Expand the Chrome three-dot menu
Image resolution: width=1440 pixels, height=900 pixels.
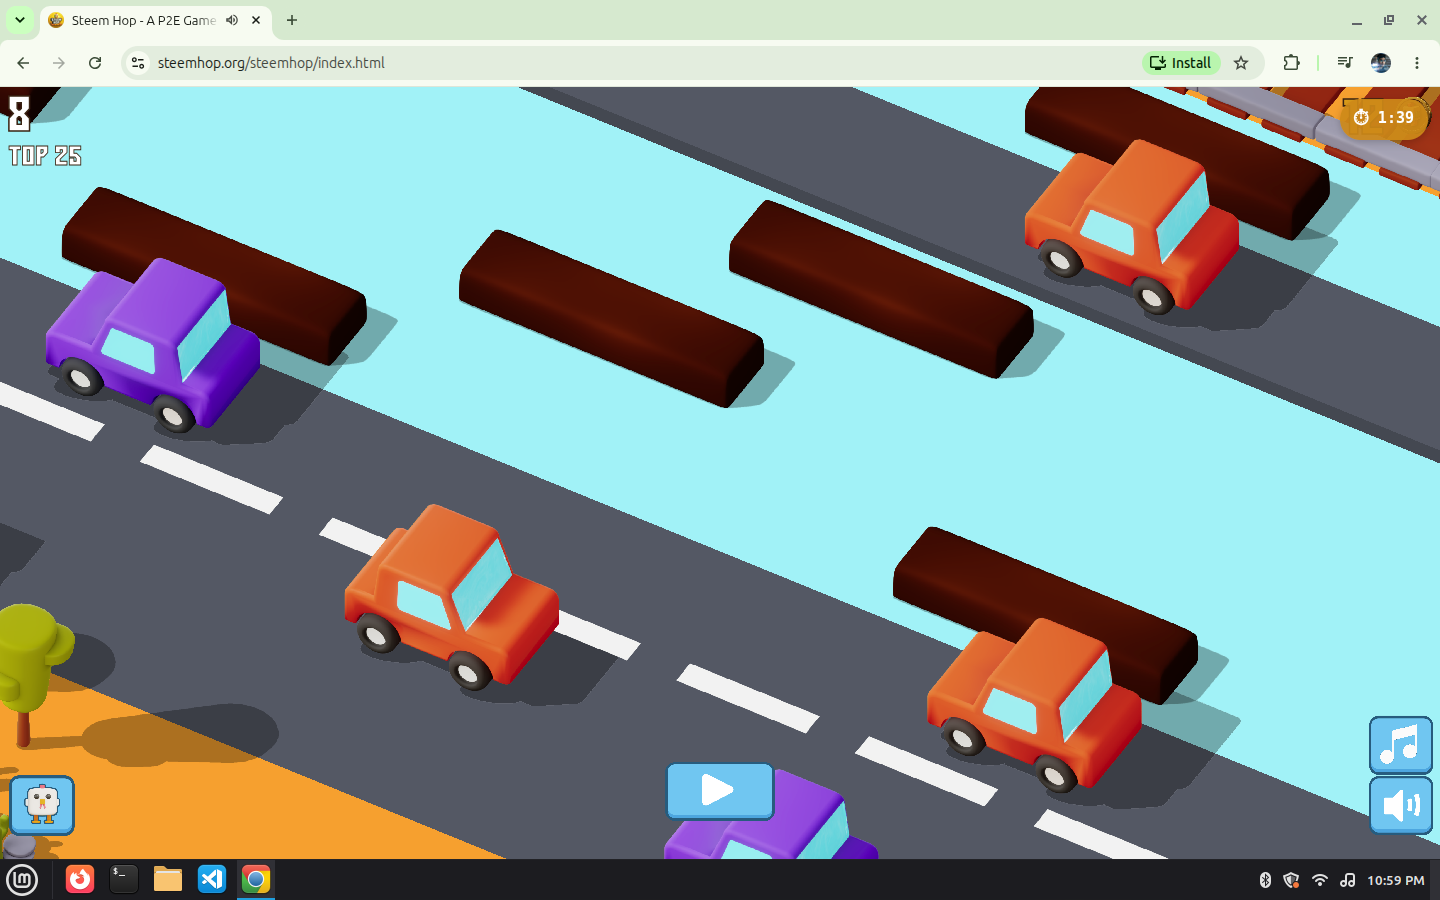tap(1417, 63)
